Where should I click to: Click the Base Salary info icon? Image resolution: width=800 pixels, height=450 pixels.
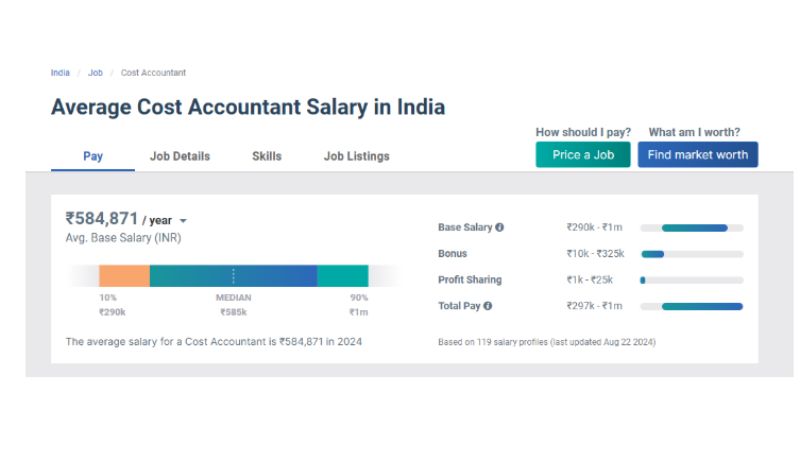(500, 228)
